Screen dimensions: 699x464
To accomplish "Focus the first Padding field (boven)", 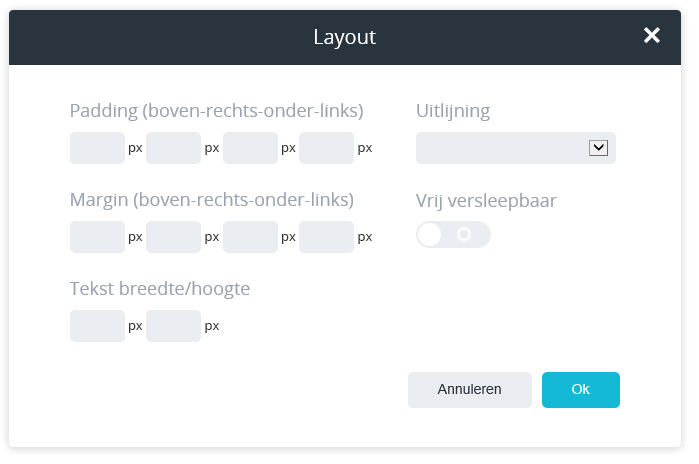I will coord(97,148).
